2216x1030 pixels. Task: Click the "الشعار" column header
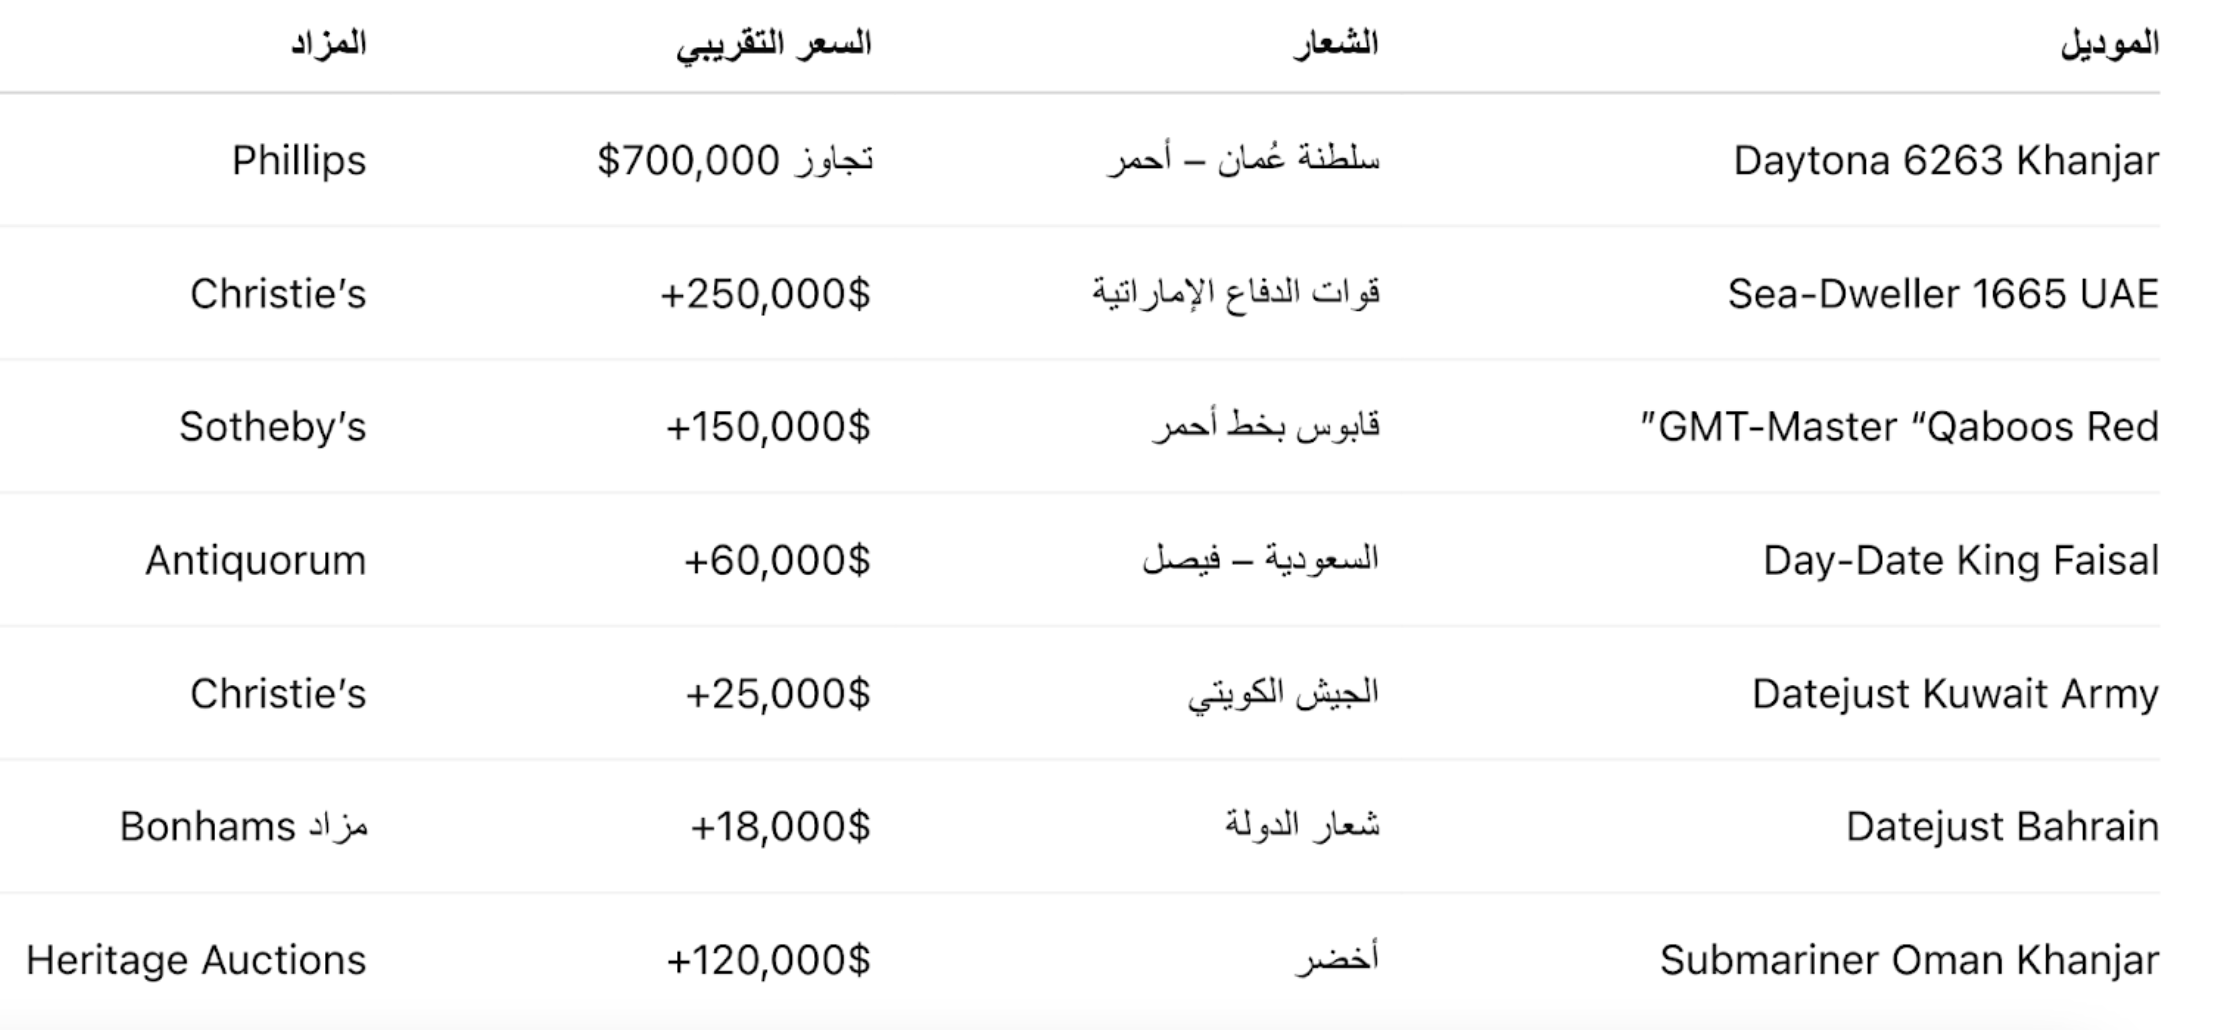click(1335, 45)
